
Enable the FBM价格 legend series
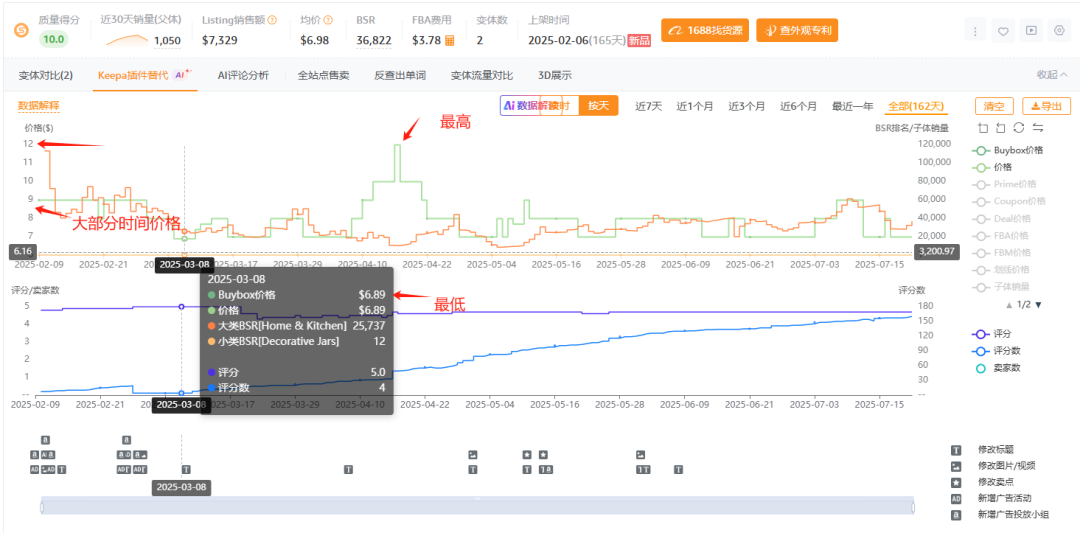pyautogui.click(x=1001, y=252)
